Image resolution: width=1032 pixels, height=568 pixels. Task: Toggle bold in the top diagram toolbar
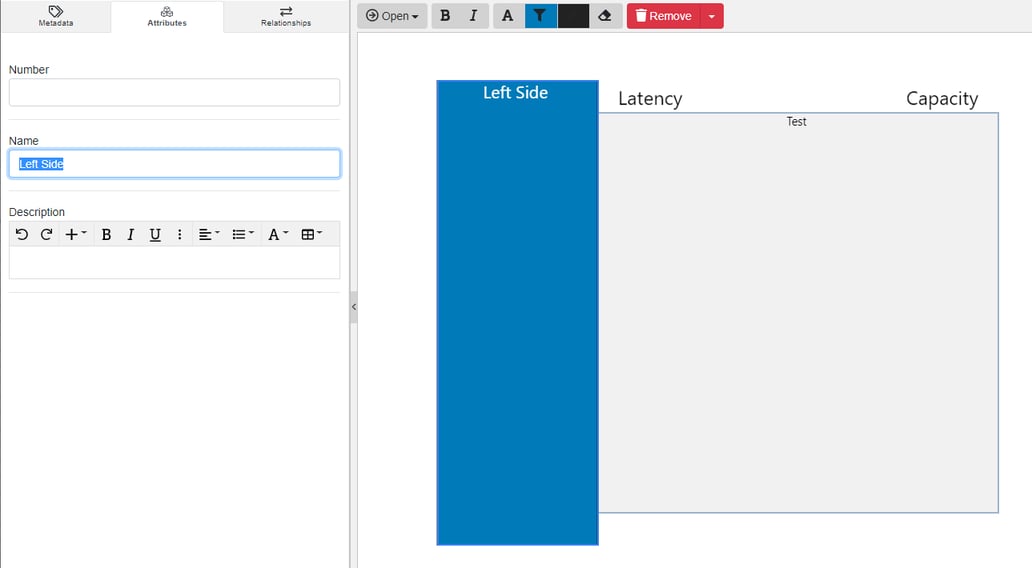pos(445,16)
